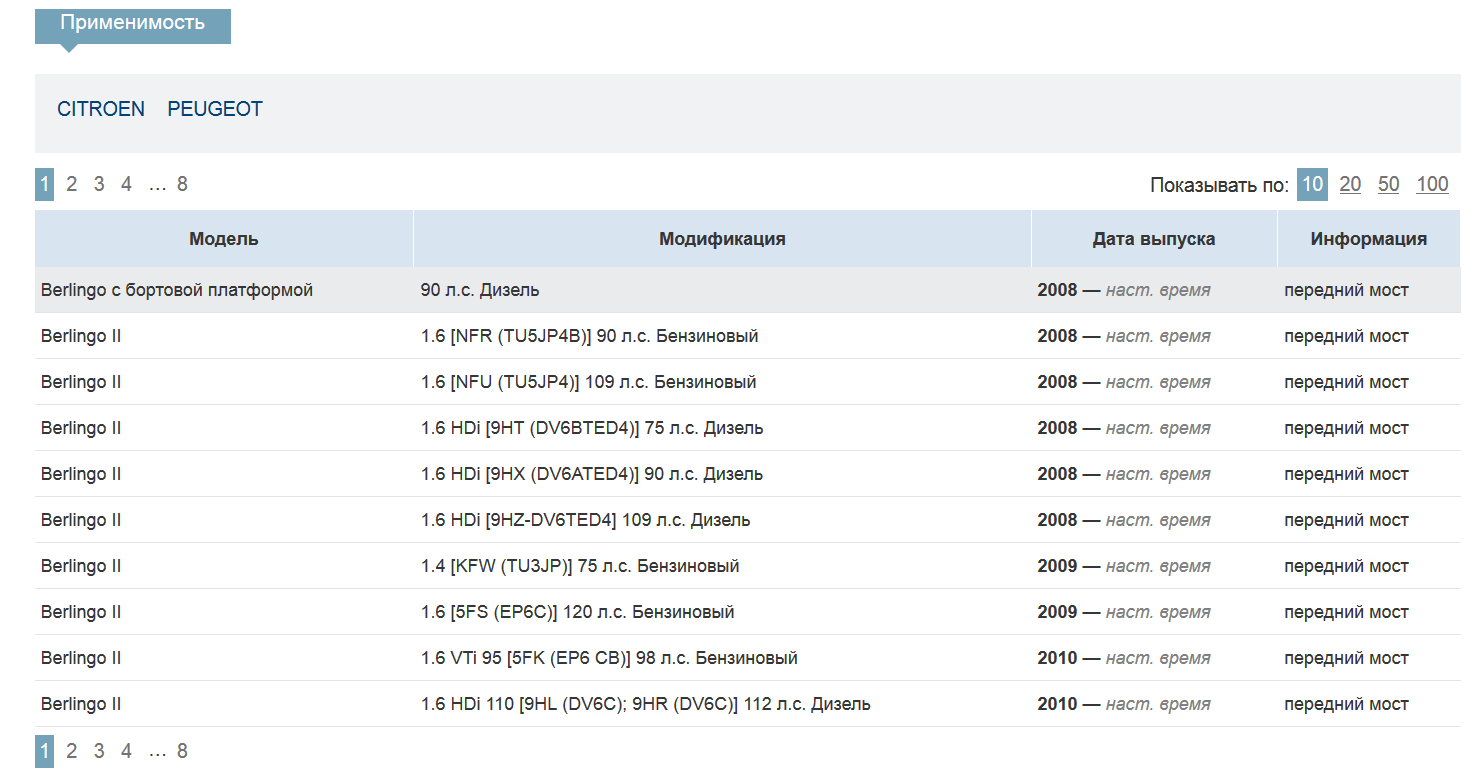The height and width of the screenshot is (770, 1478).
Task: Click Berlingo II in the NFR row
Action: (81, 336)
